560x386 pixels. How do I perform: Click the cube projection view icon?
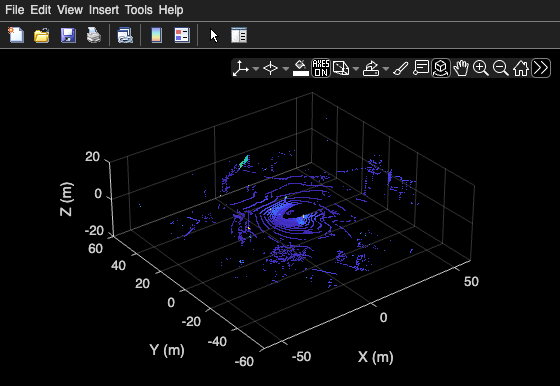(341, 68)
